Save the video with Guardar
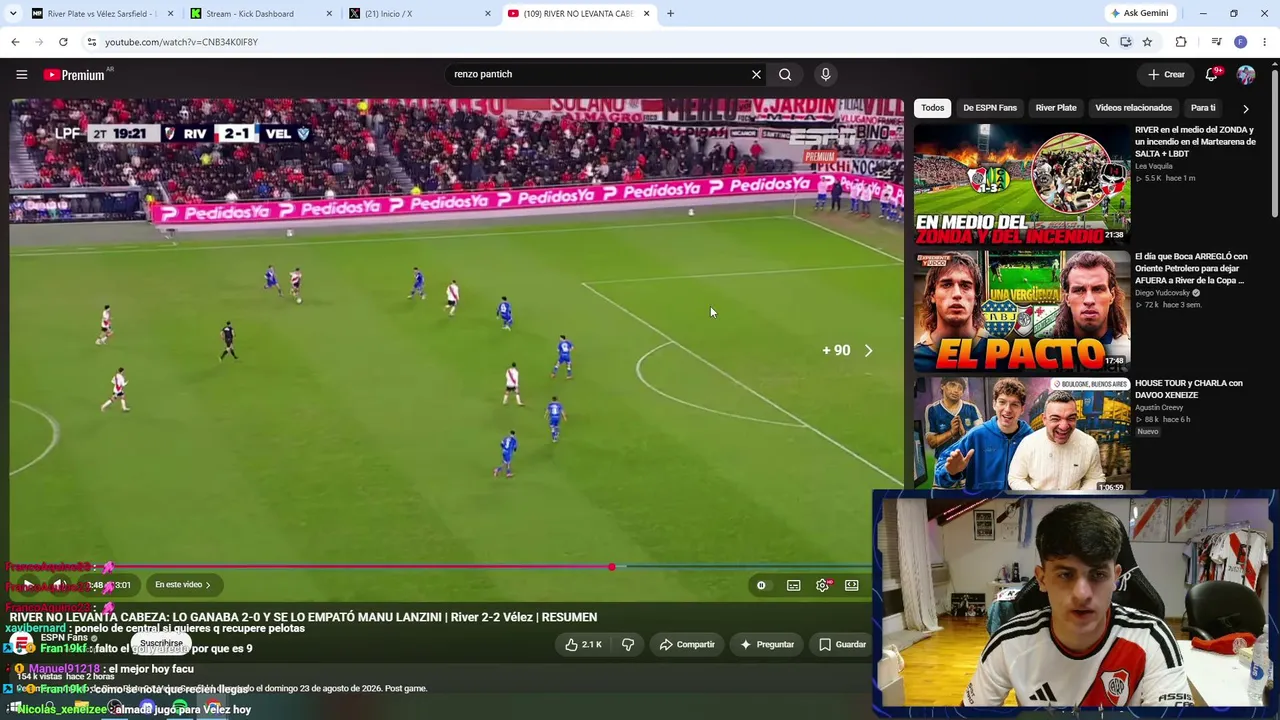The image size is (1280, 720). 842,645
